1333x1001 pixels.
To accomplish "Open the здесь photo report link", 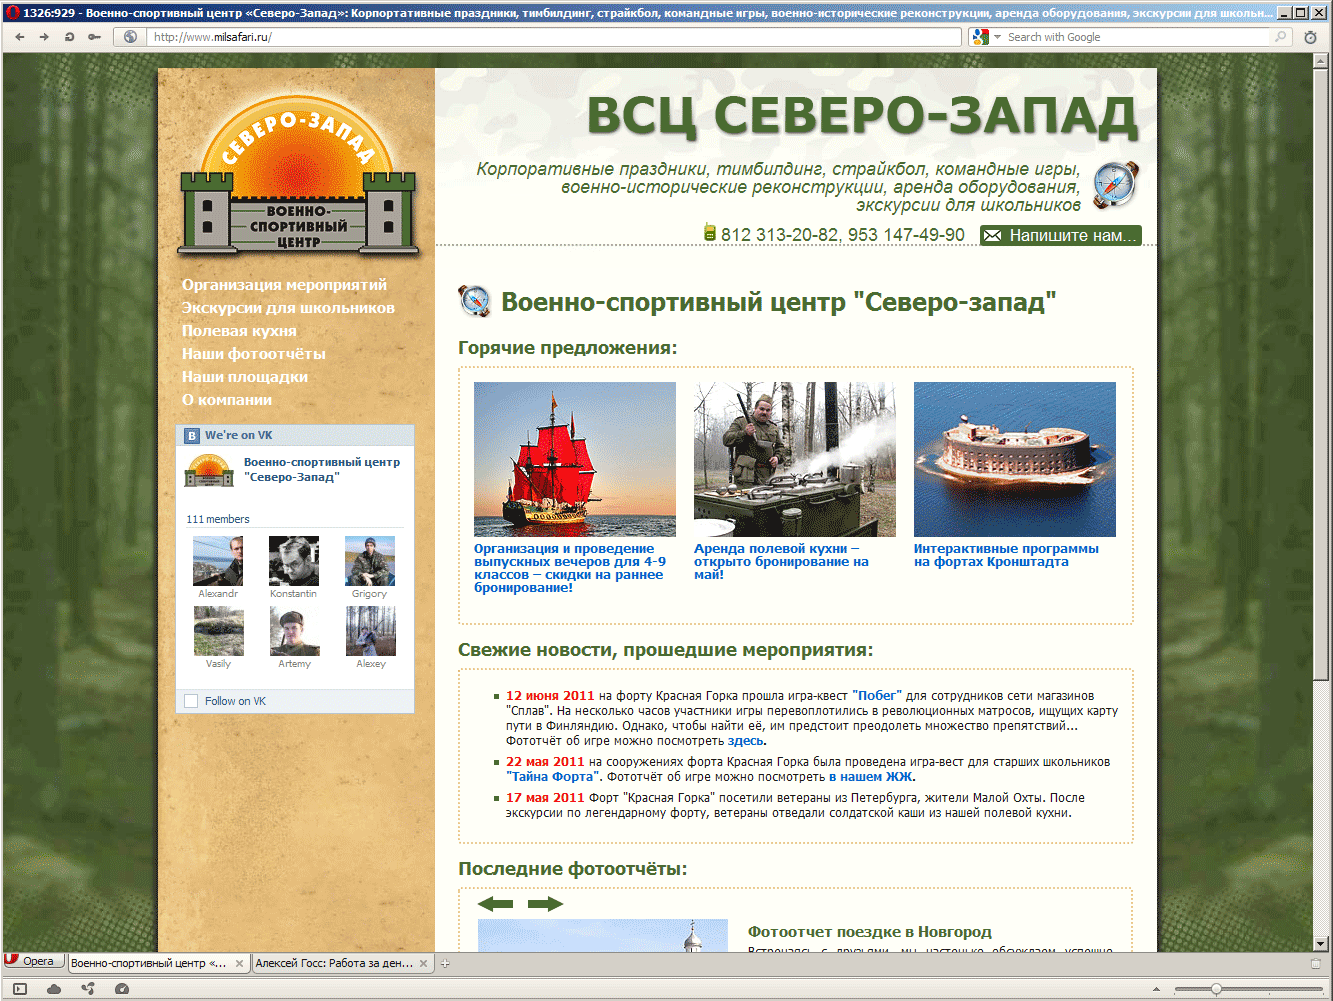I will click(746, 741).
